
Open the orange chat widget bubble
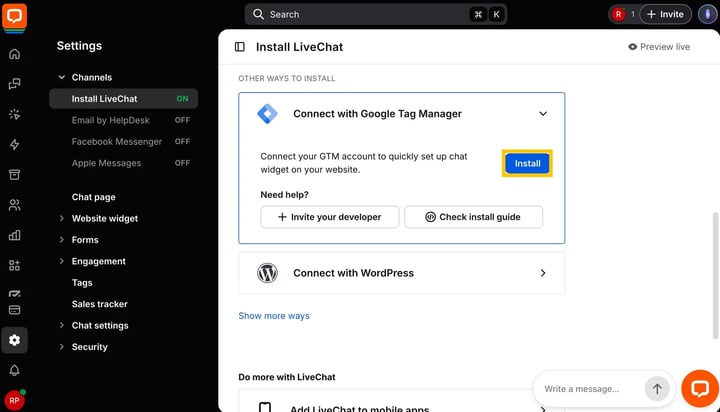coord(700,389)
